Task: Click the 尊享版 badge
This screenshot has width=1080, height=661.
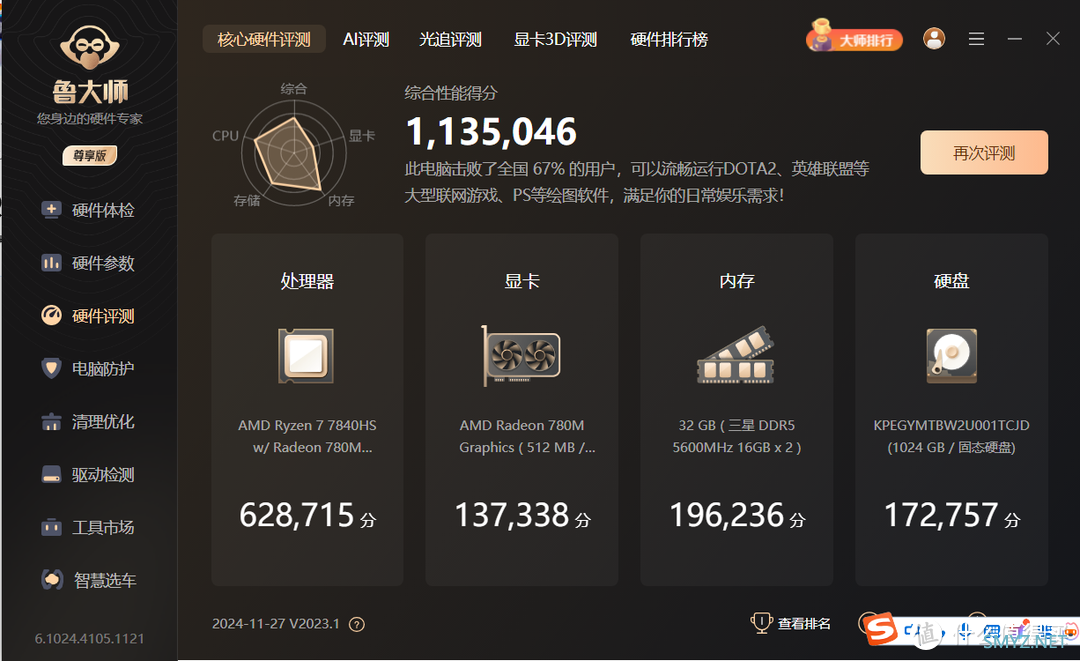Action: [90, 156]
